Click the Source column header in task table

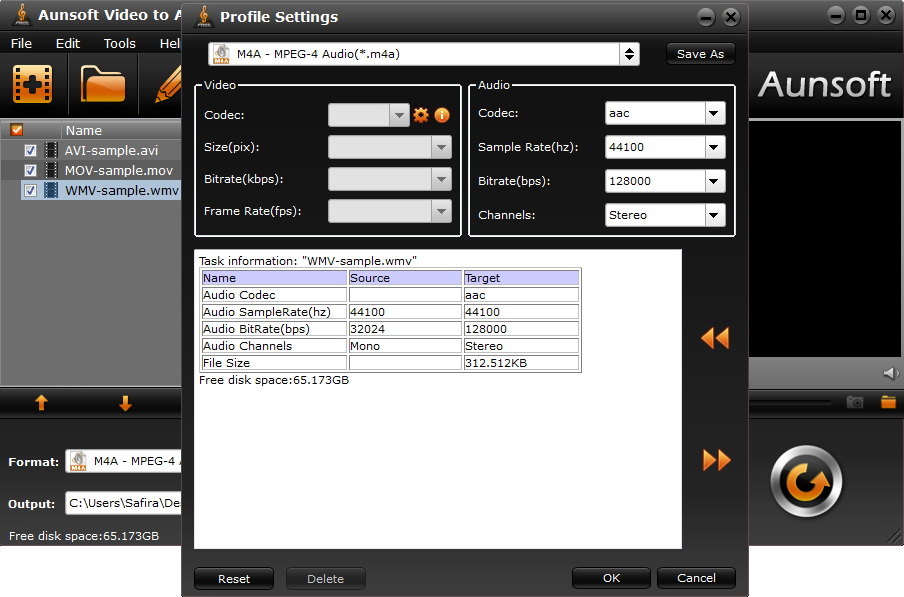click(405, 278)
